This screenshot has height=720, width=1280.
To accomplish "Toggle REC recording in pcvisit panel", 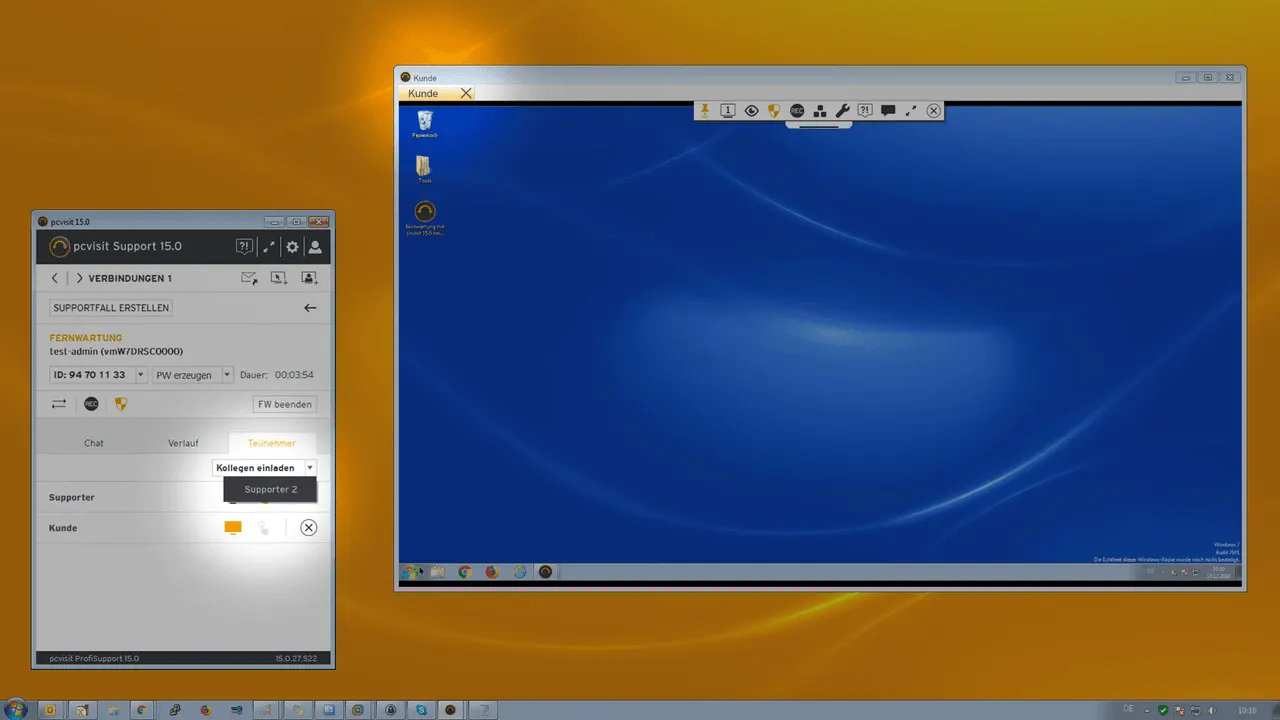I will point(91,404).
